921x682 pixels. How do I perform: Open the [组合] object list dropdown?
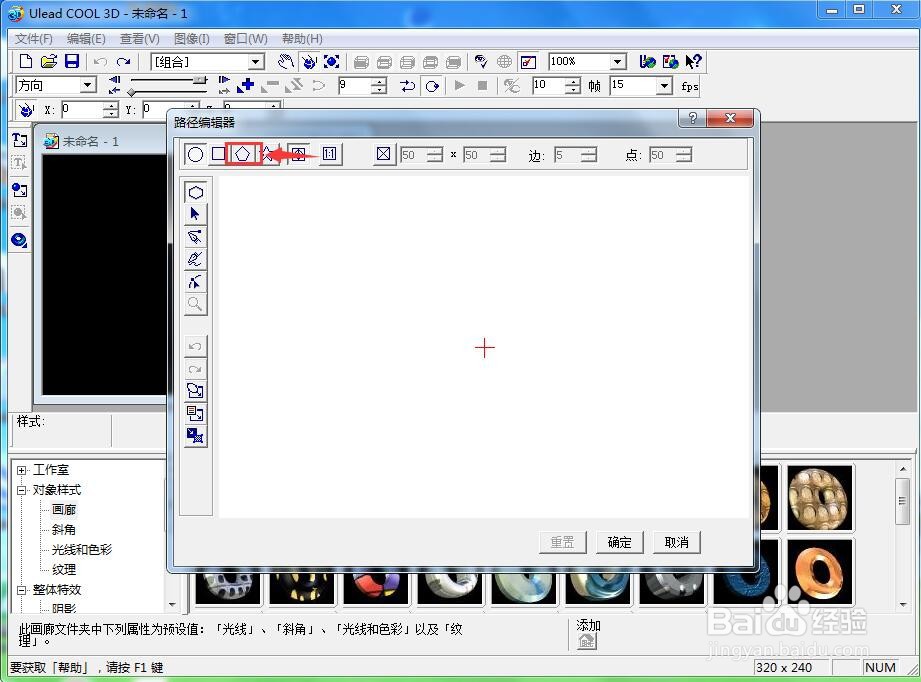point(256,62)
